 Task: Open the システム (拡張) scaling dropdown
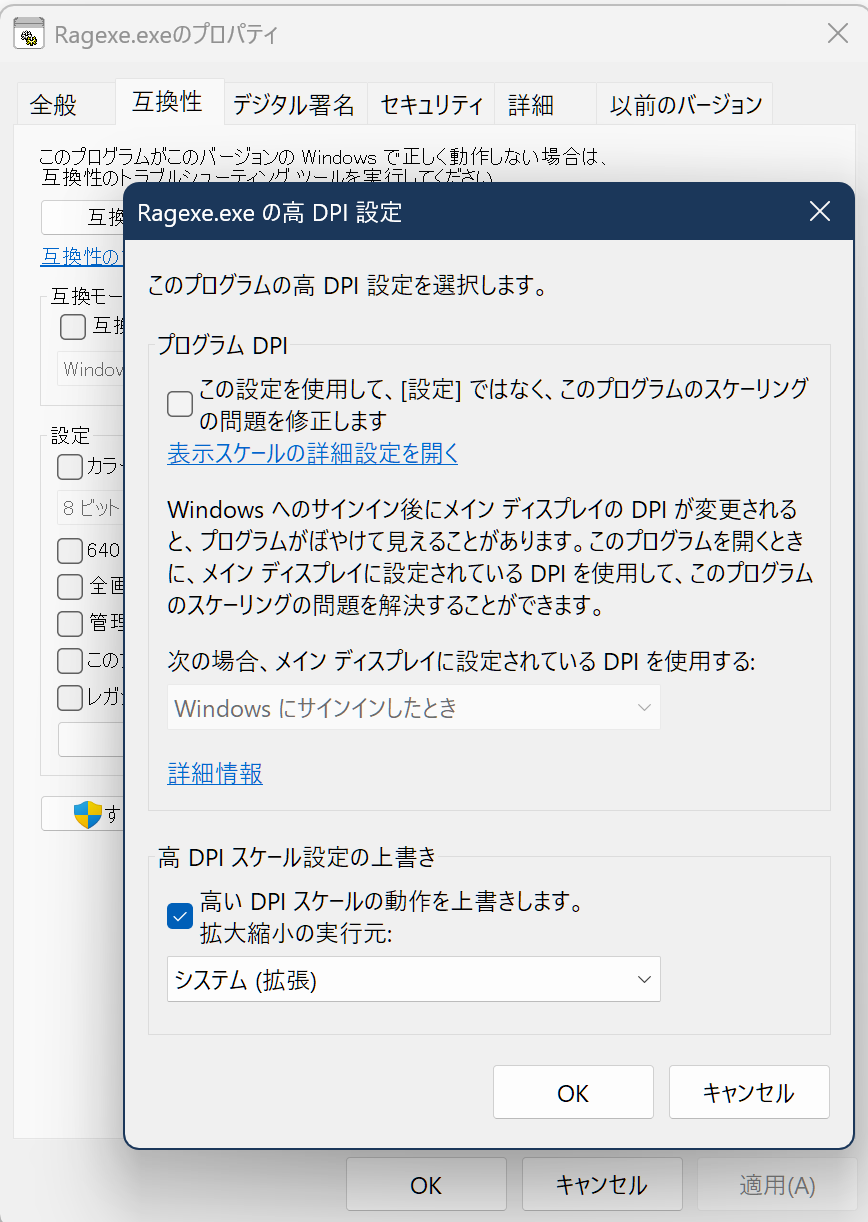tap(413, 980)
